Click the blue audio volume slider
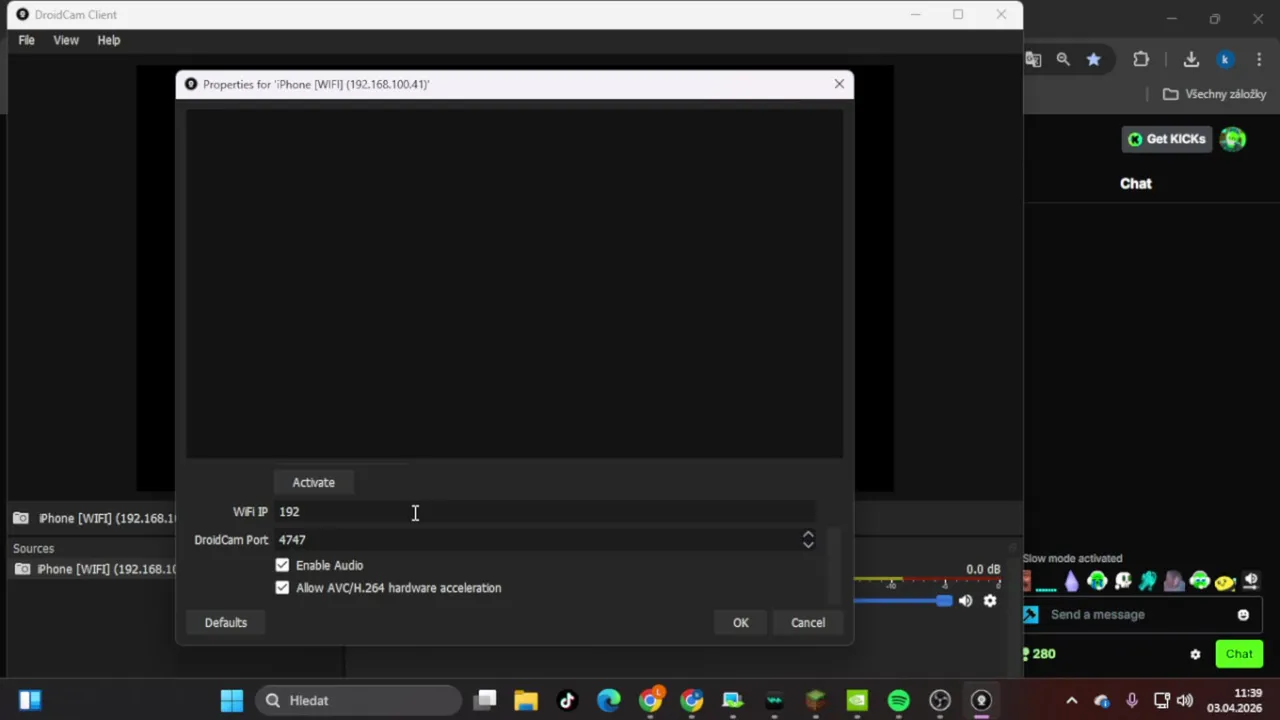1280x720 pixels. pyautogui.click(x=903, y=600)
